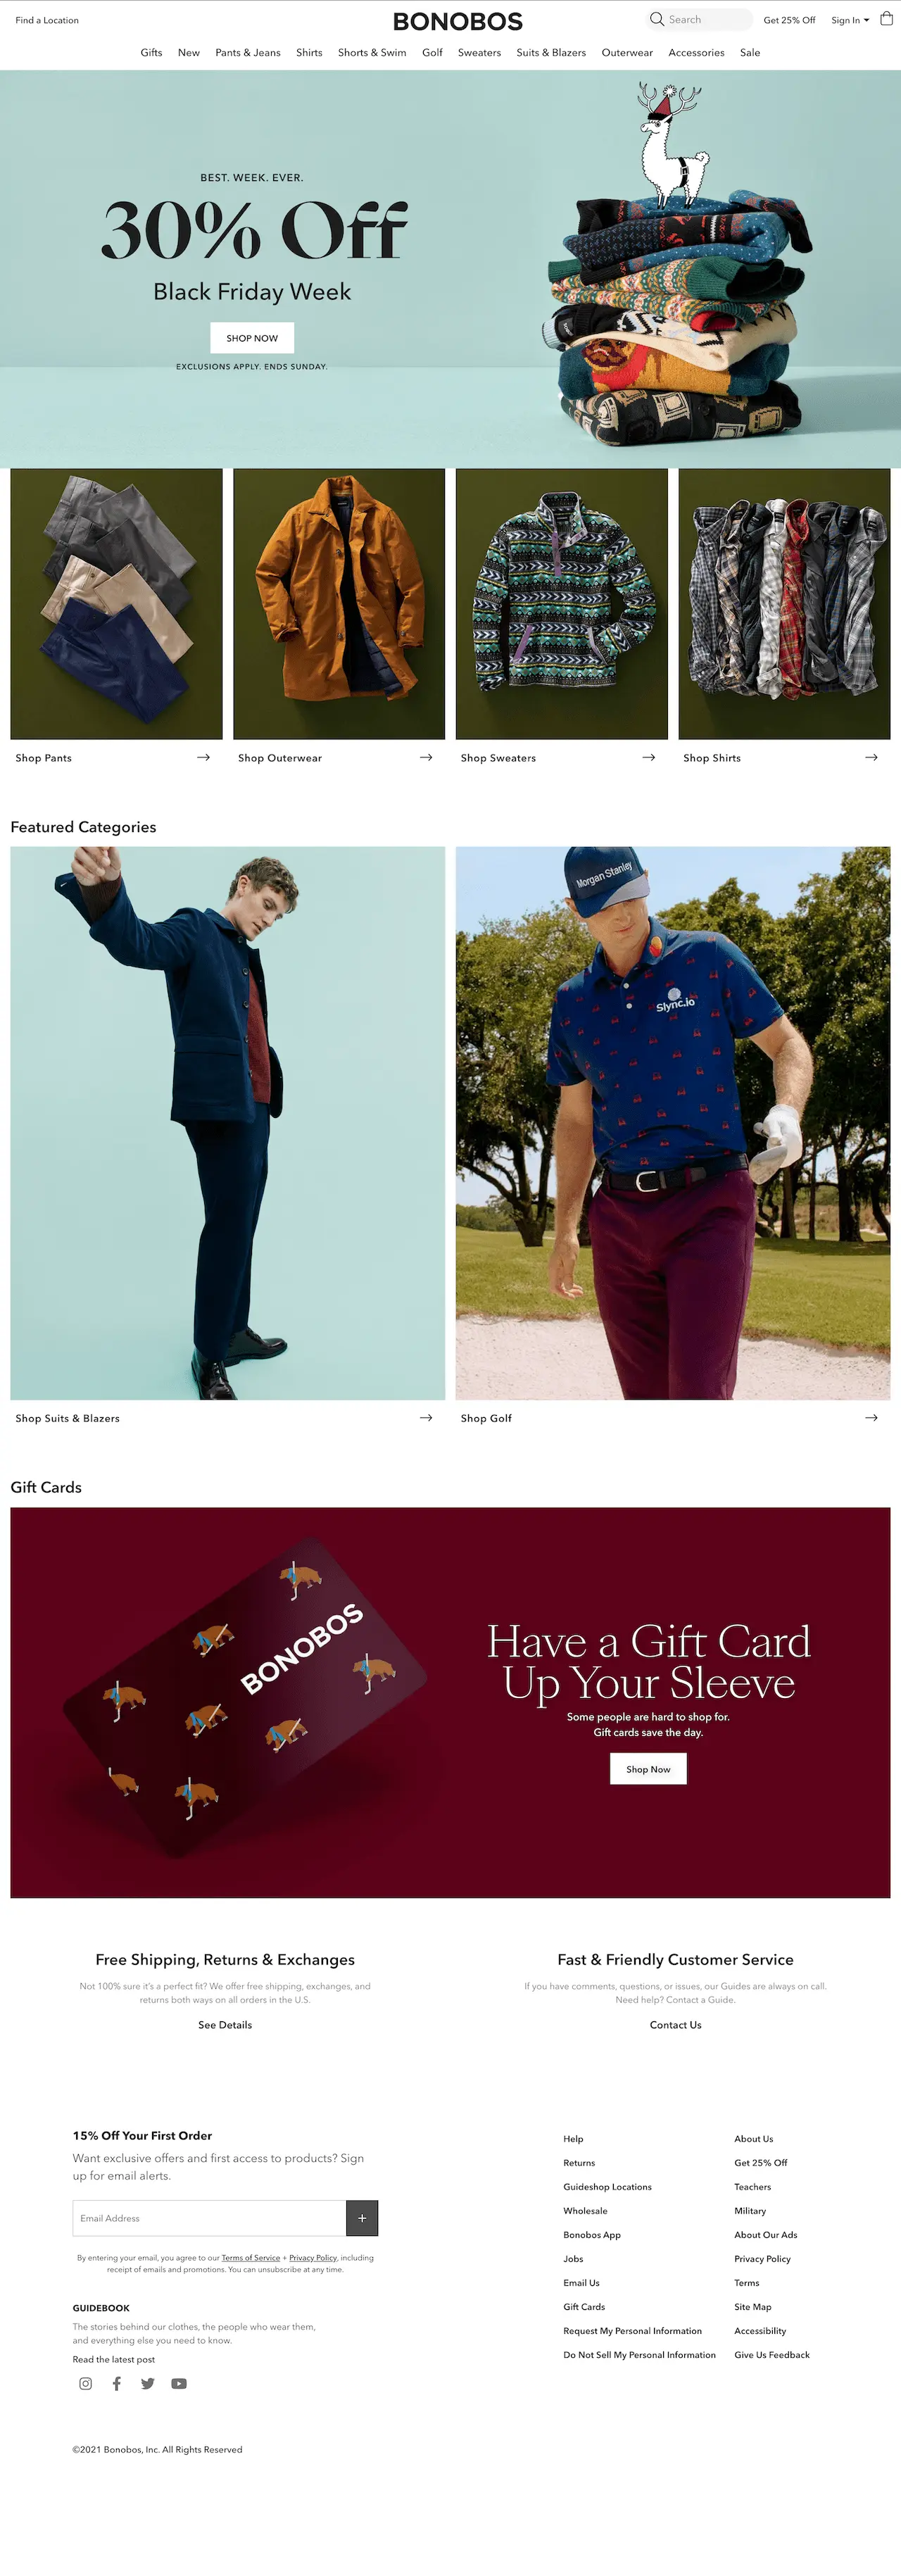Click the search magnifier icon

[x=657, y=19]
